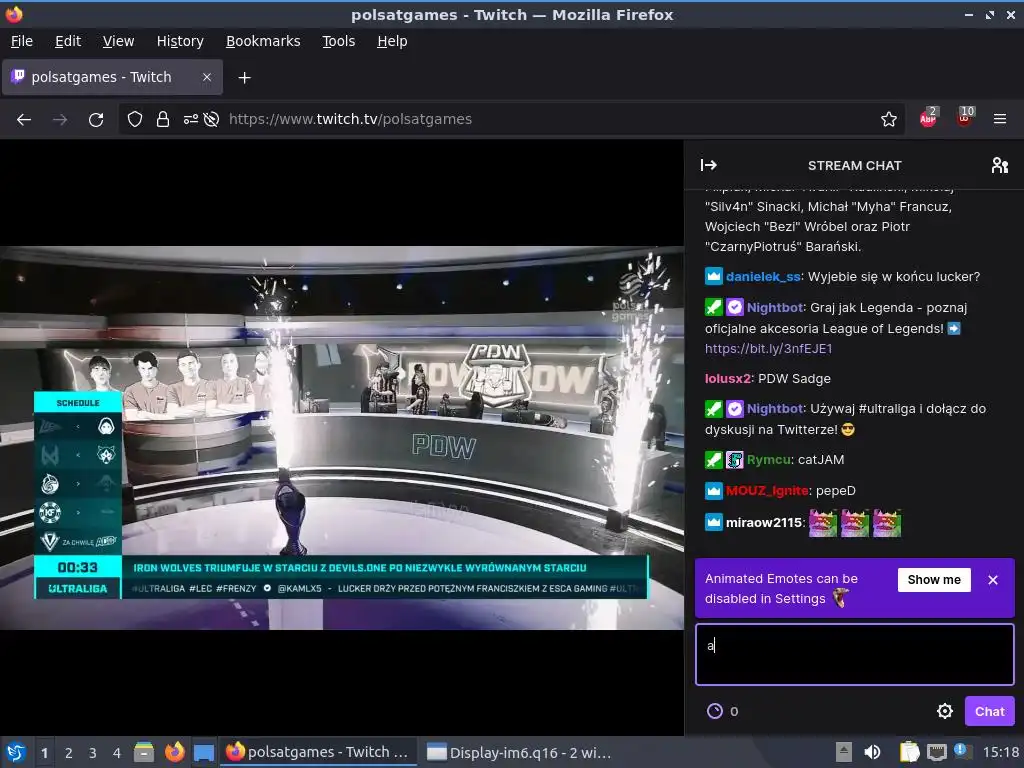The width and height of the screenshot is (1024, 768).
Task: Click MOUZ_Ignite's Prime crown badge
Action: (714, 490)
